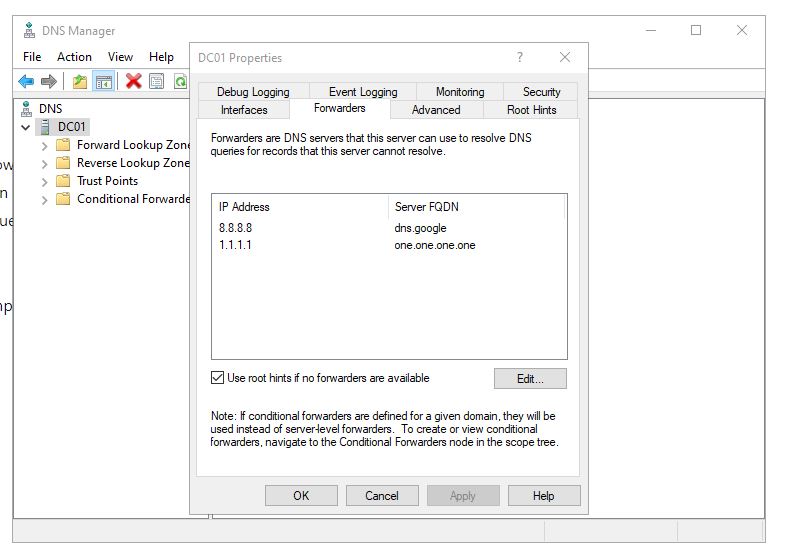Viewport: 809px width, 553px height.
Task: Minimize the DNS Manager window
Action: click(651, 30)
